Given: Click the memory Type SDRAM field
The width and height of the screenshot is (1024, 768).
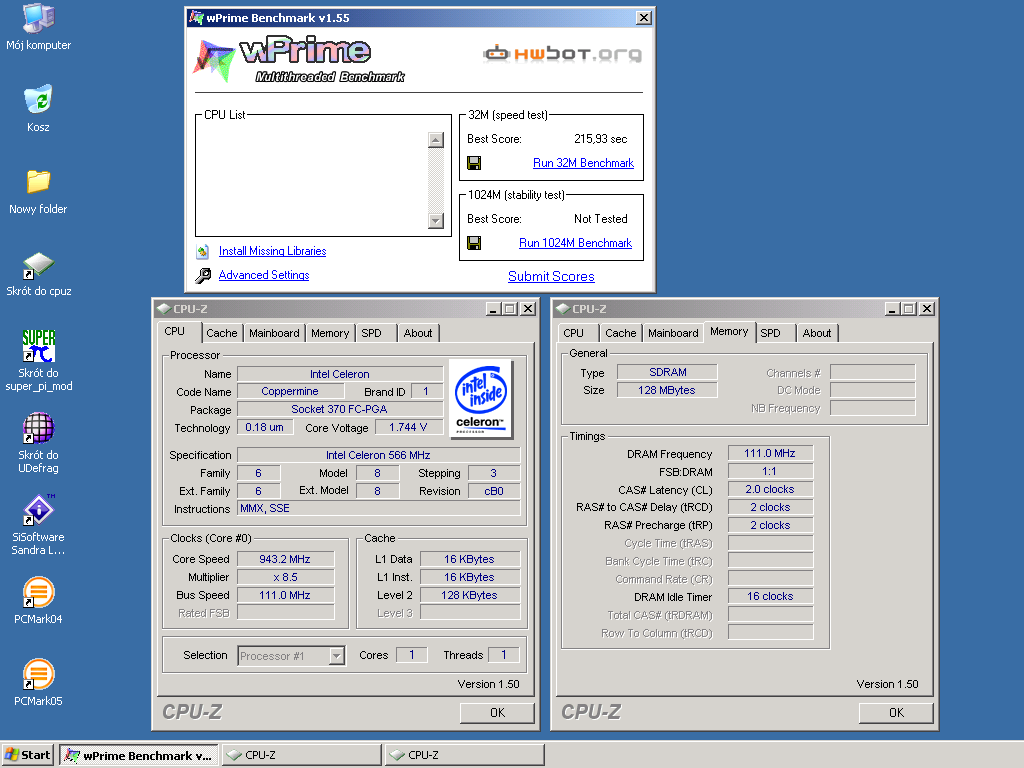Looking at the screenshot, I should [667, 372].
